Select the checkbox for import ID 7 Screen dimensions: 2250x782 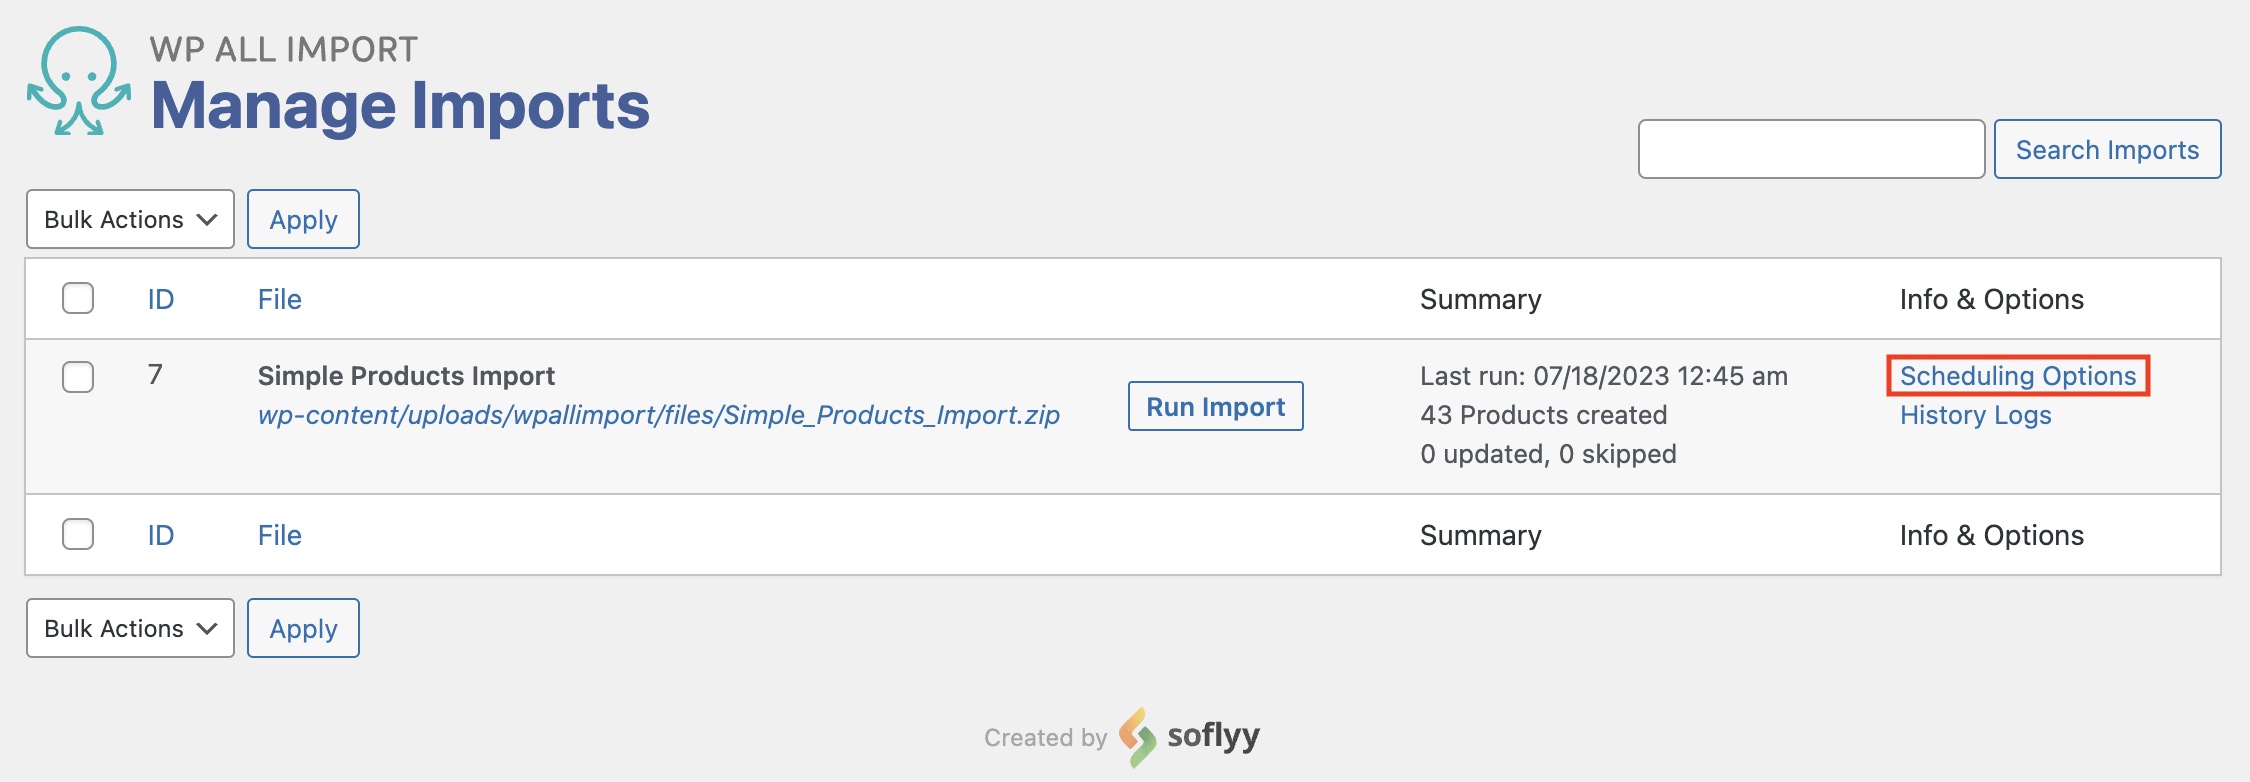78,377
